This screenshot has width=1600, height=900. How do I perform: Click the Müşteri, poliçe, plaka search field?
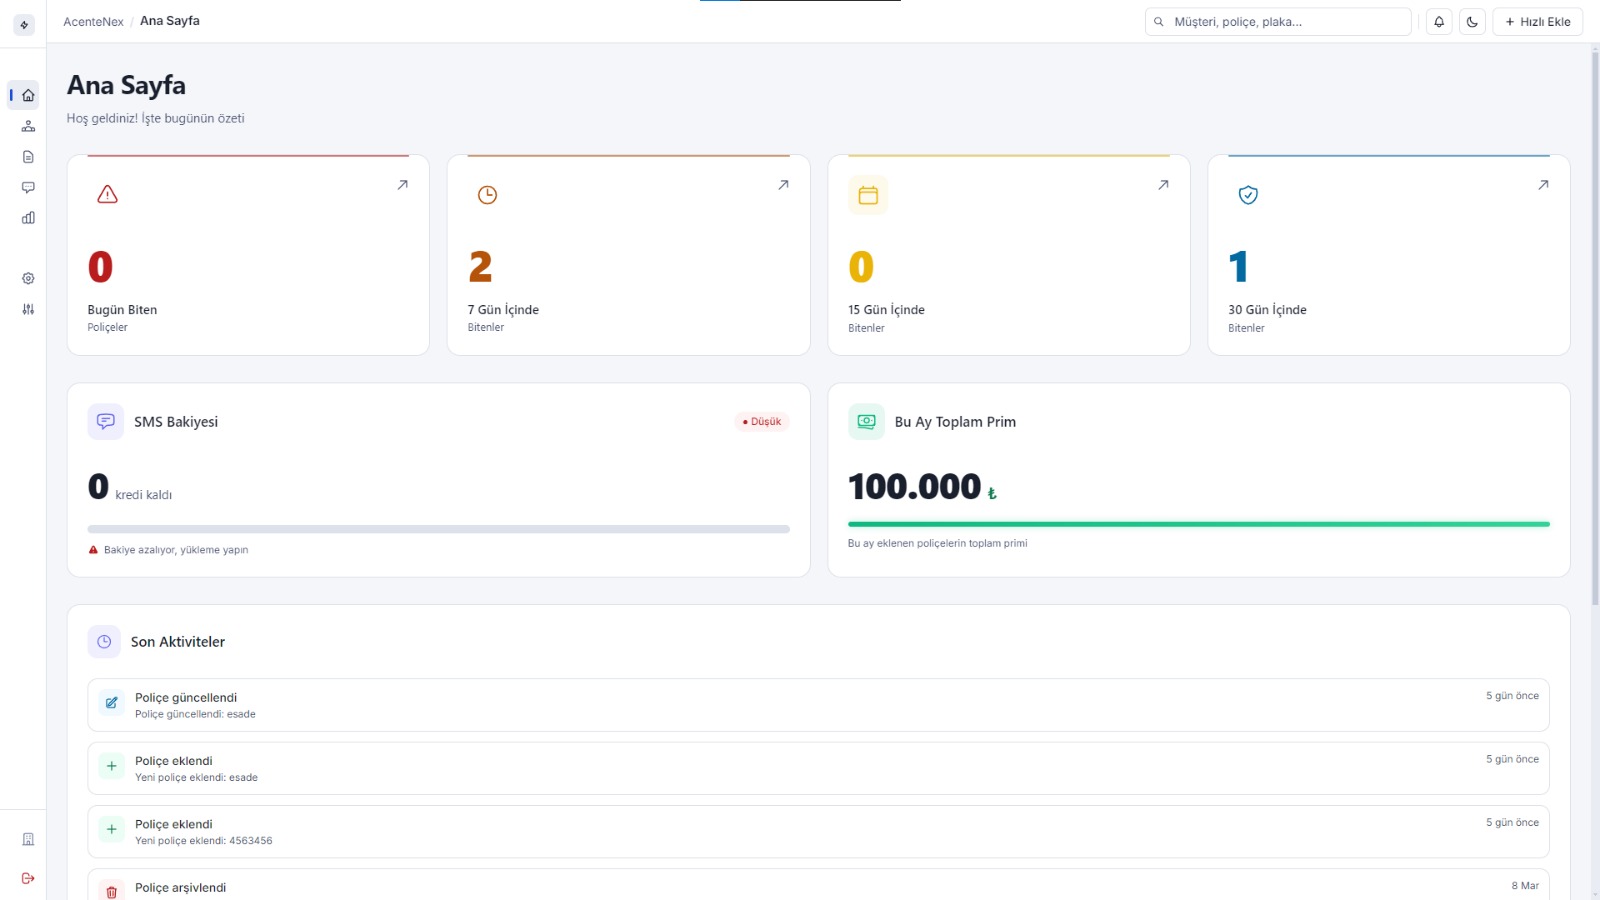[1277, 21]
